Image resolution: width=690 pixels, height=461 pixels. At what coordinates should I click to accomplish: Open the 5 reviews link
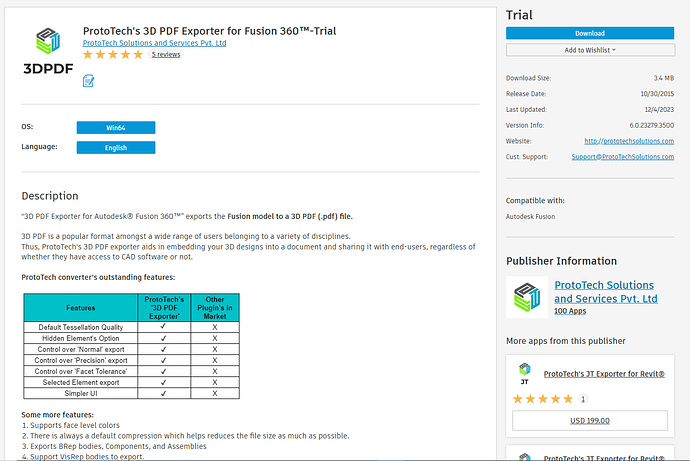pos(166,55)
